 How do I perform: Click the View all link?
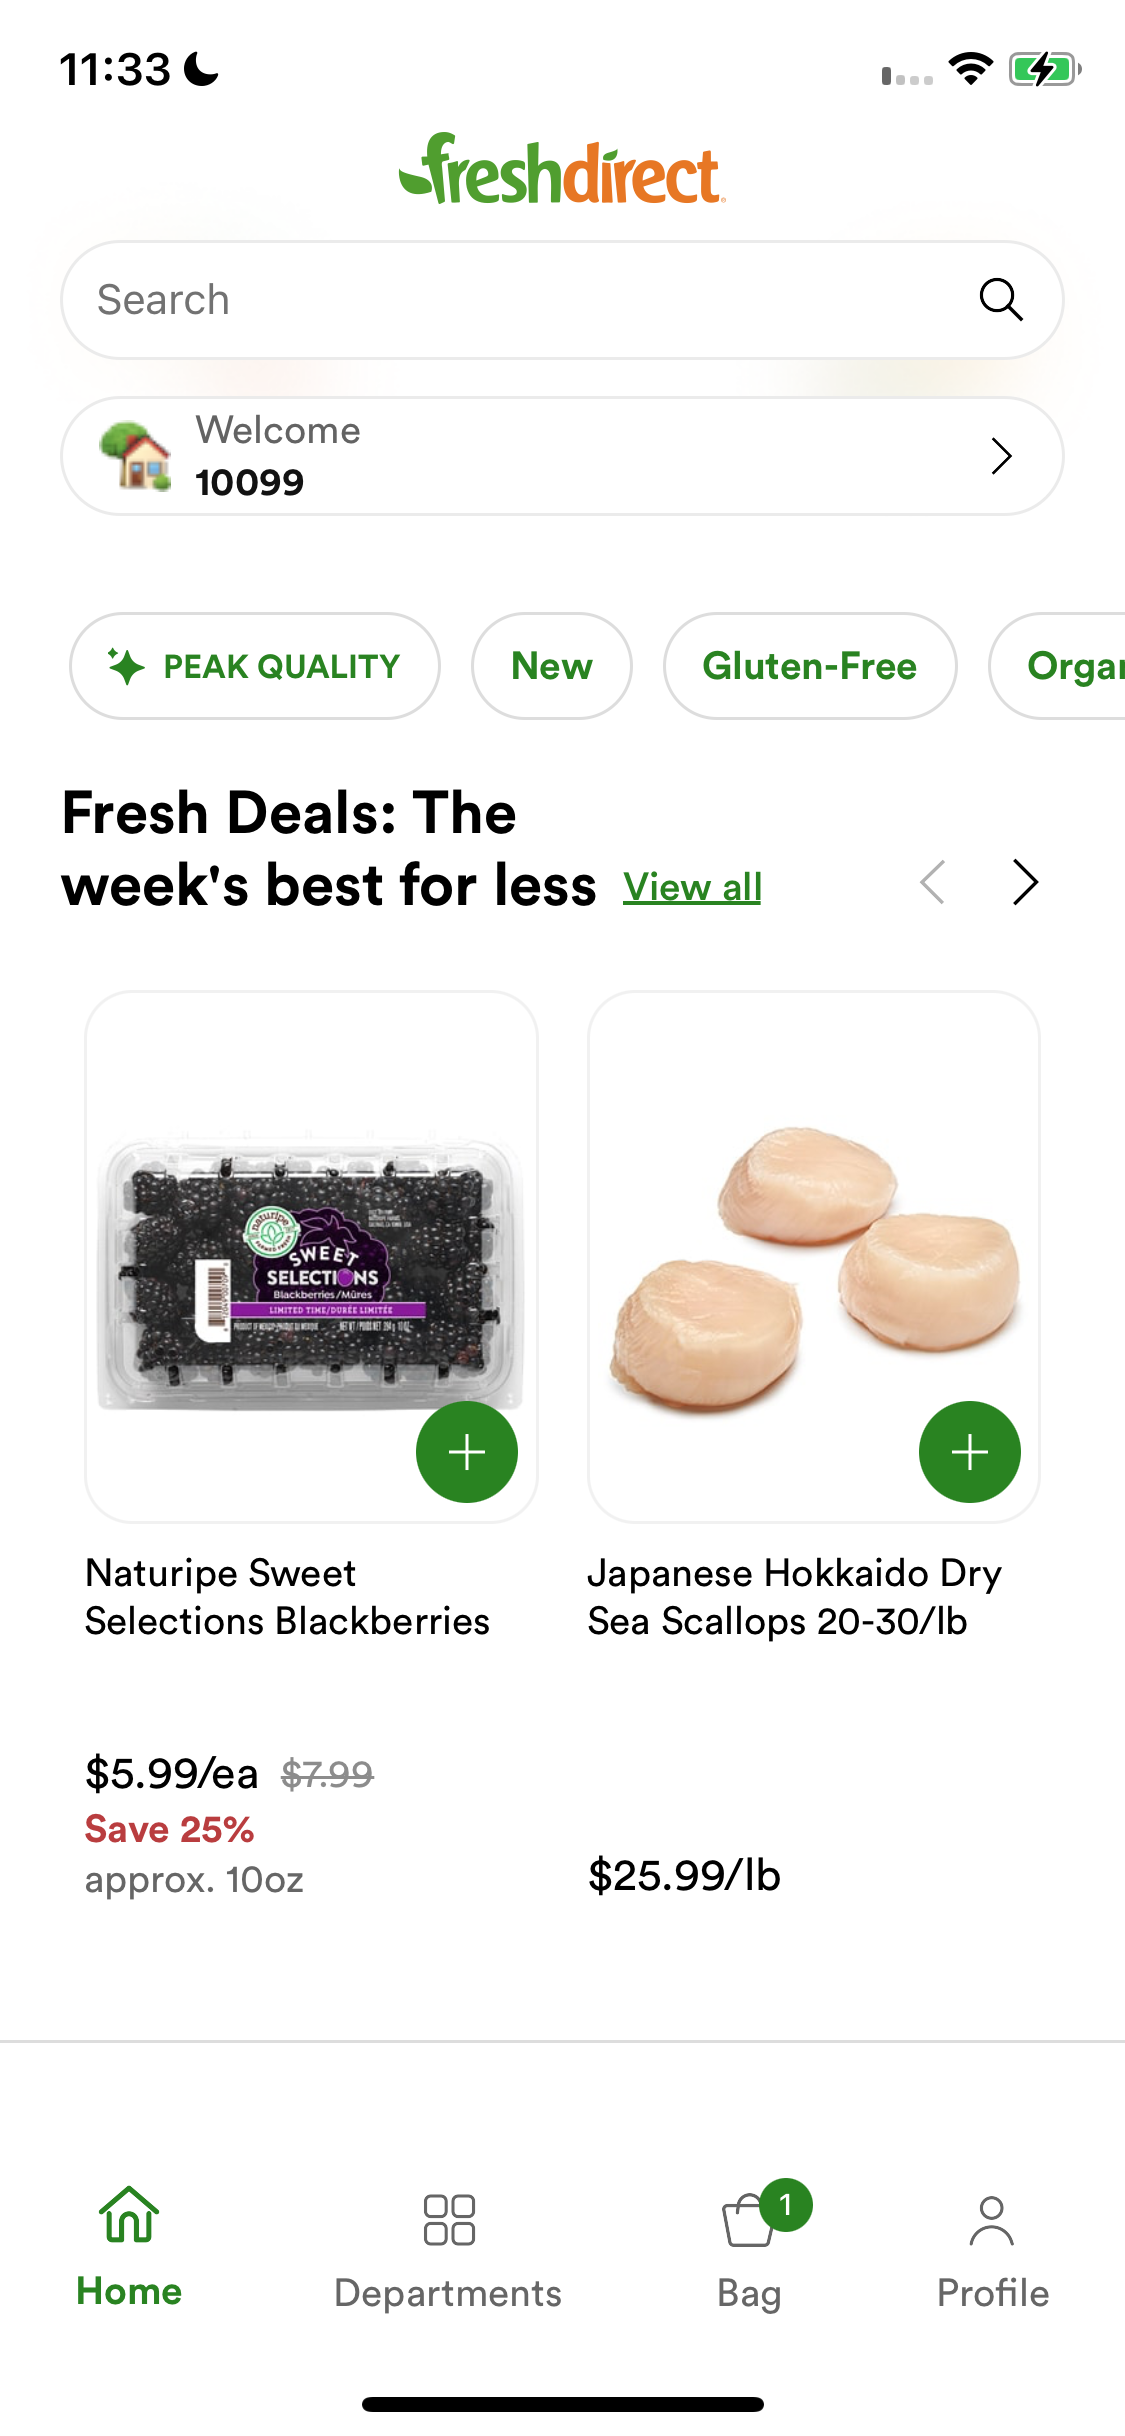(x=692, y=887)
